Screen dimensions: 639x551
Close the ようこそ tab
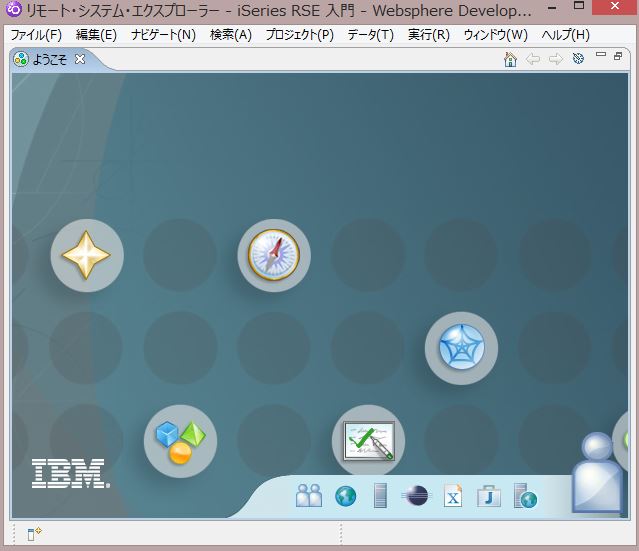tap(80, 60)
